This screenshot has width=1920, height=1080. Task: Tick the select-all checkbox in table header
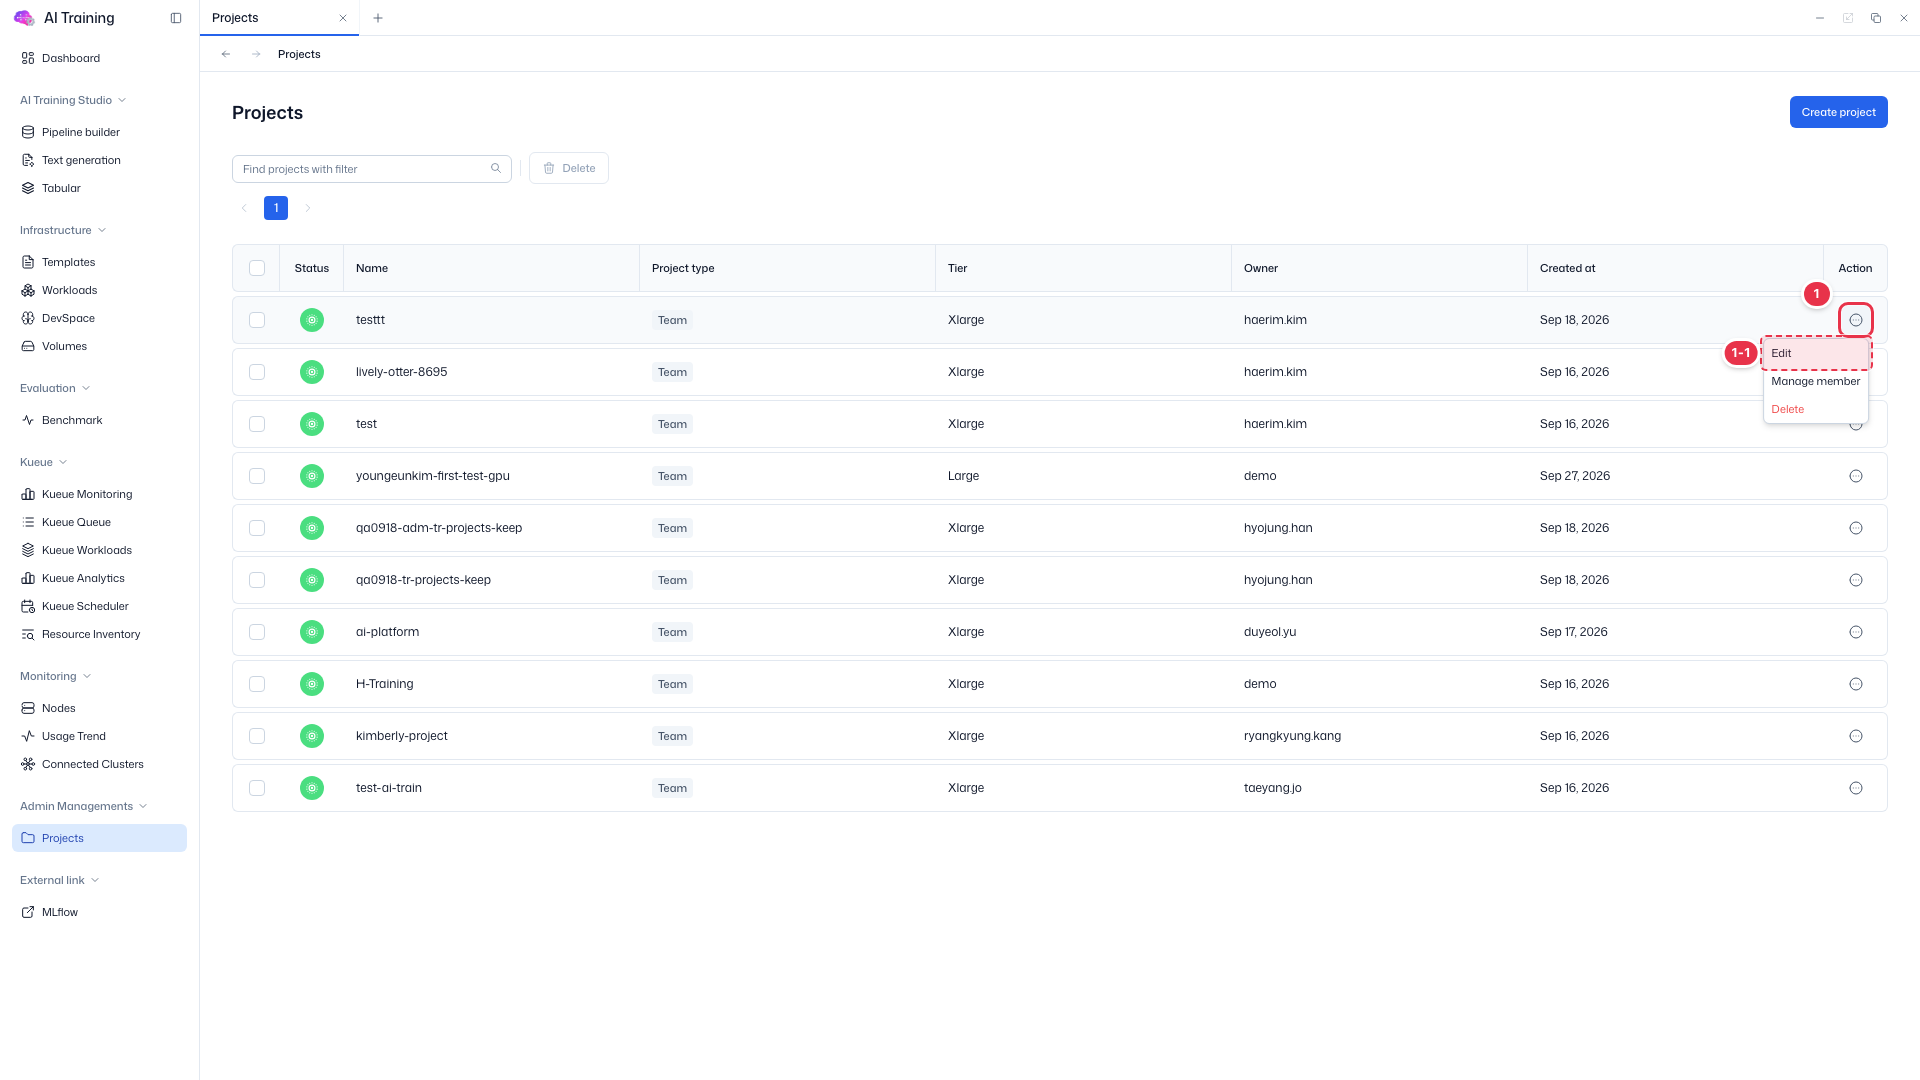coord(257,268)
